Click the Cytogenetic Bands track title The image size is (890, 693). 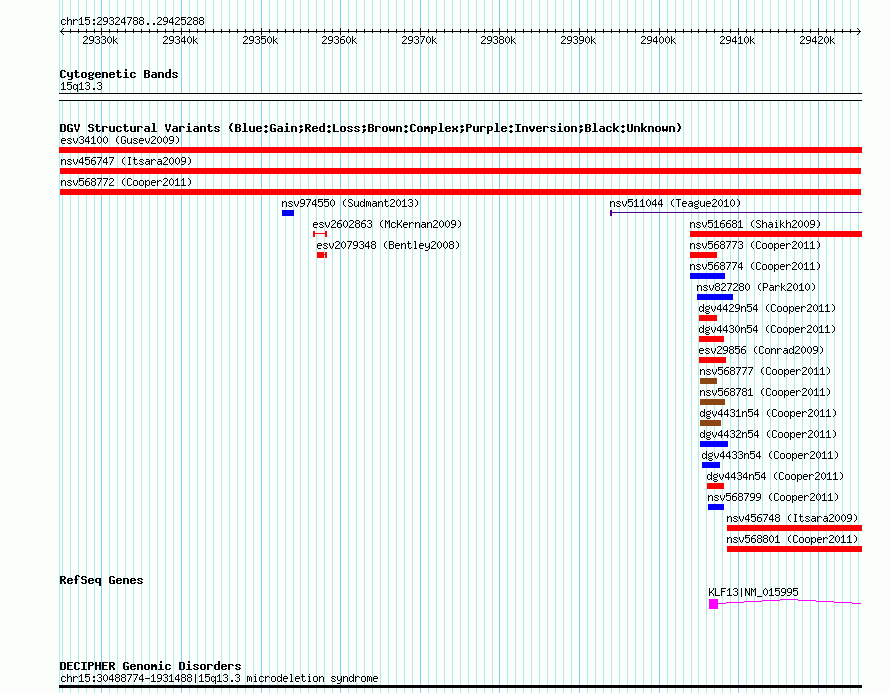tap(119, 74)
